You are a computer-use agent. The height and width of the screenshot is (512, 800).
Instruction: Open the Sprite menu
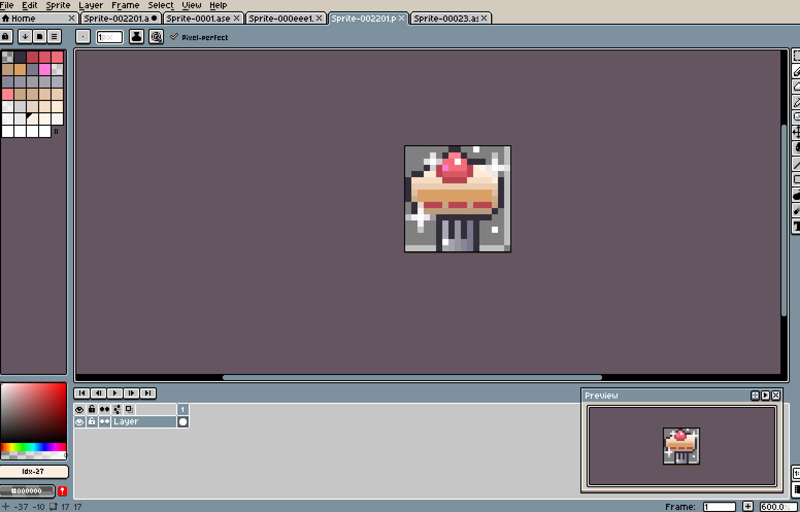58,5
